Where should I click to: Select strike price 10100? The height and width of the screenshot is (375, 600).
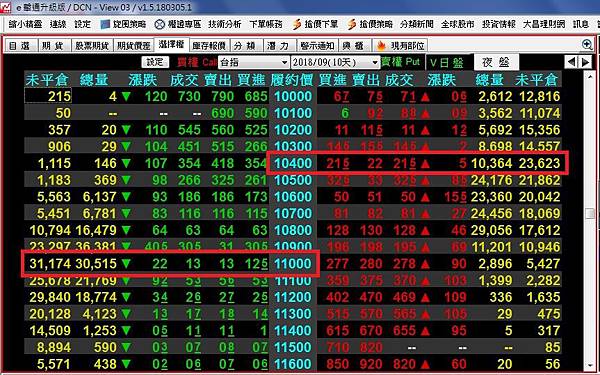point(293,113)
